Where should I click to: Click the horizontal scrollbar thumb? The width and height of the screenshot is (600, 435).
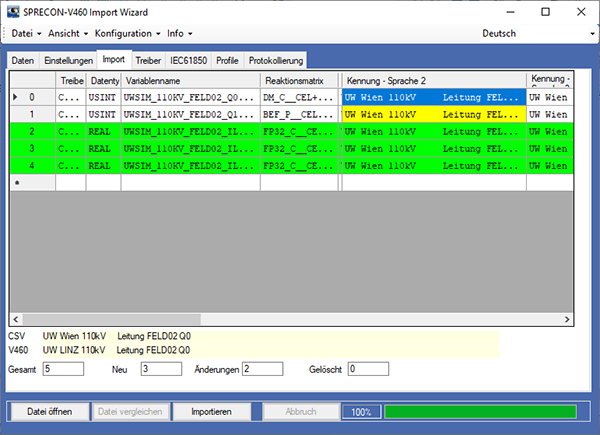(x=111, y=319)
